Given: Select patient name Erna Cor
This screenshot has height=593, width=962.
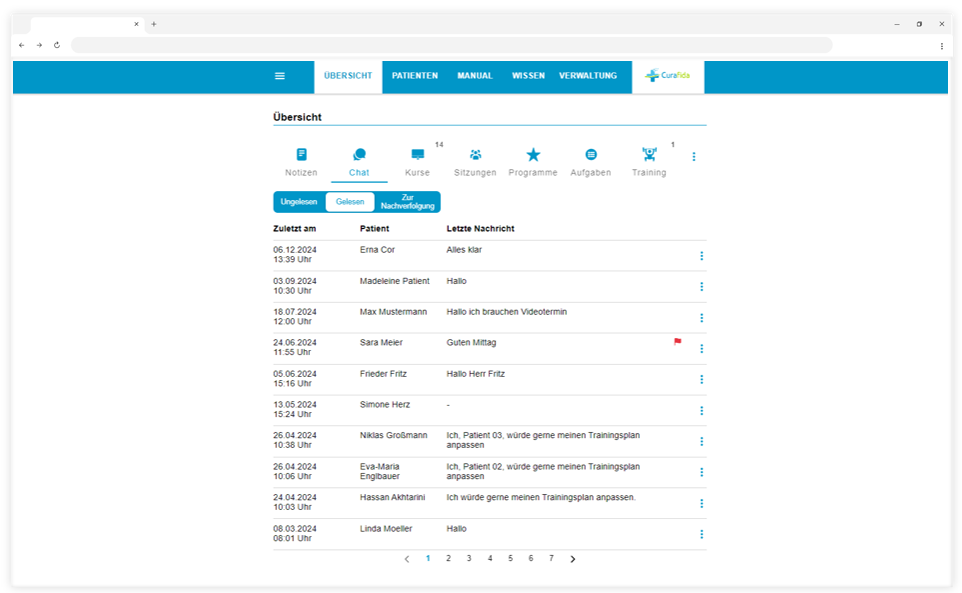Looking at the screenshot, I should (377, 250).
